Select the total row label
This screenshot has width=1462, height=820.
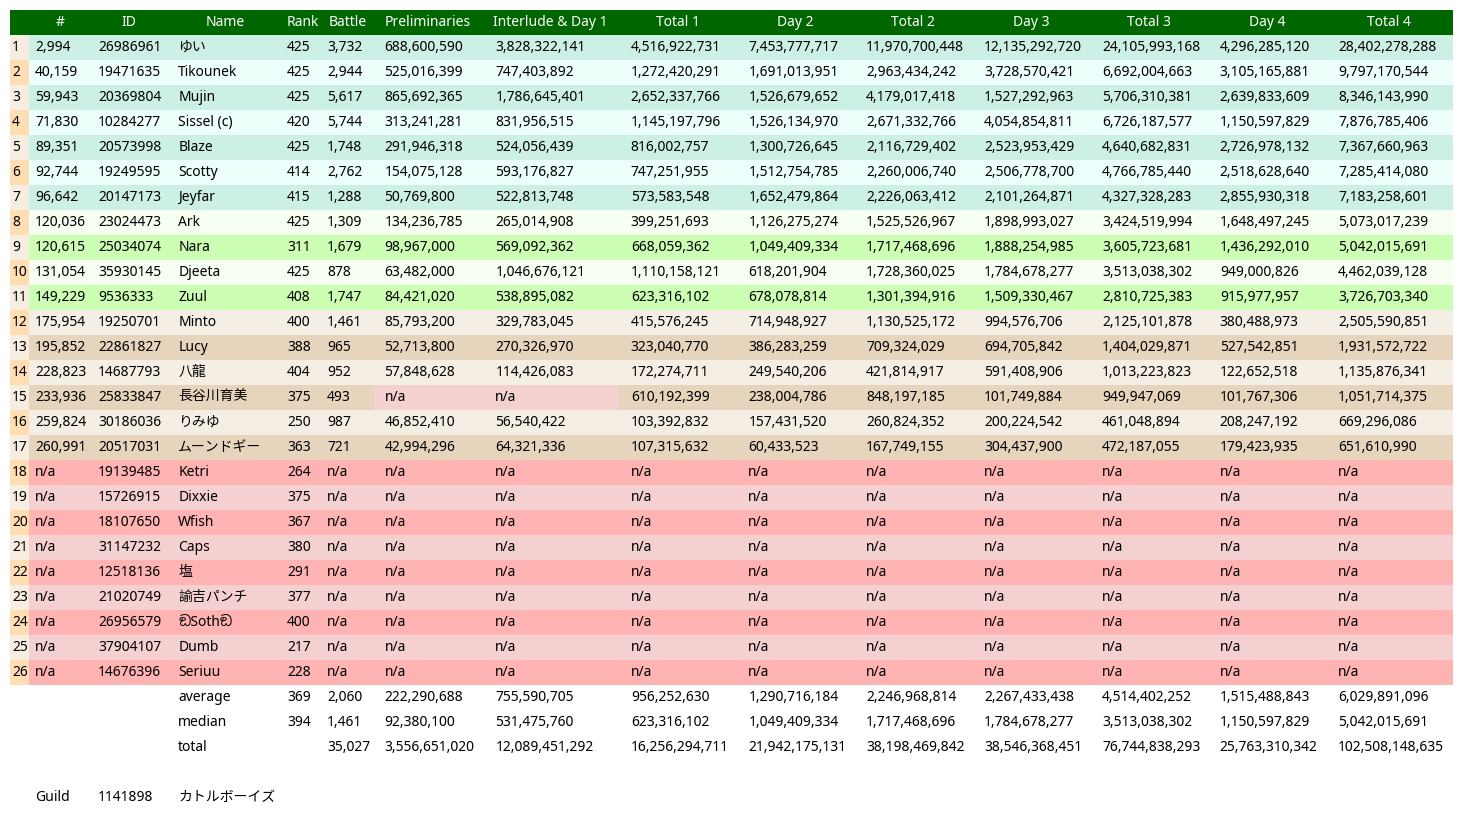click(x=192, y=746)
